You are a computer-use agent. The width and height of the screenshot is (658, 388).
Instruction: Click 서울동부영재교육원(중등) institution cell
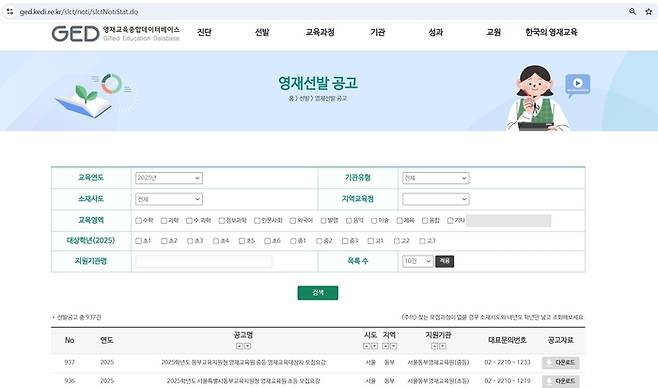tap(438, 362)
